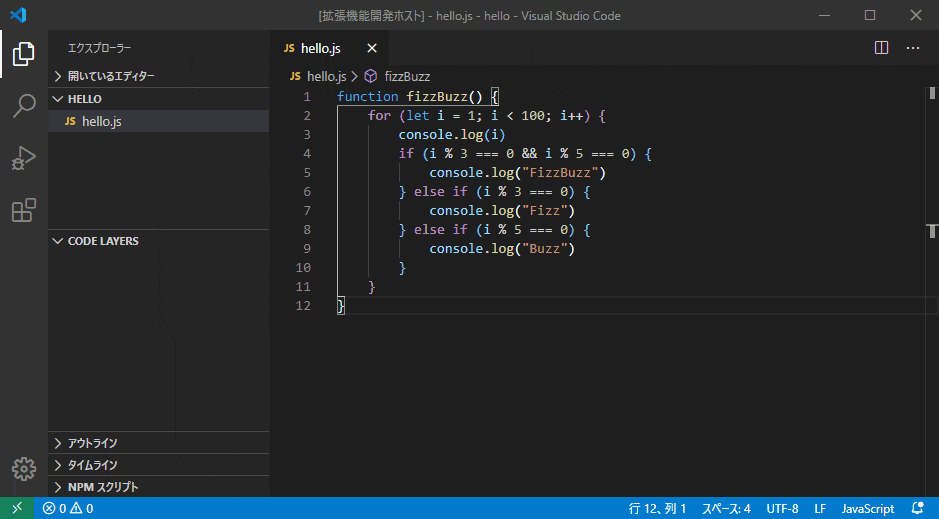Image resolution: width=939 pixels, height=519 pixels.
Task: Click the fizzBuzz breadcrumb item
Action: (x=407, y=76)
